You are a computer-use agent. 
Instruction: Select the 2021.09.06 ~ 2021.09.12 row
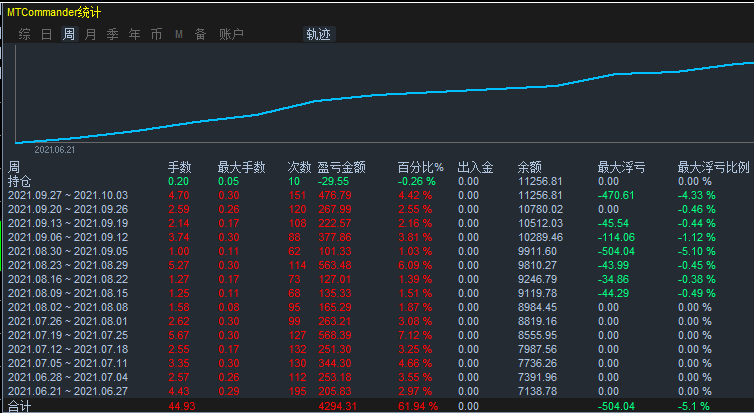[377, 237]
